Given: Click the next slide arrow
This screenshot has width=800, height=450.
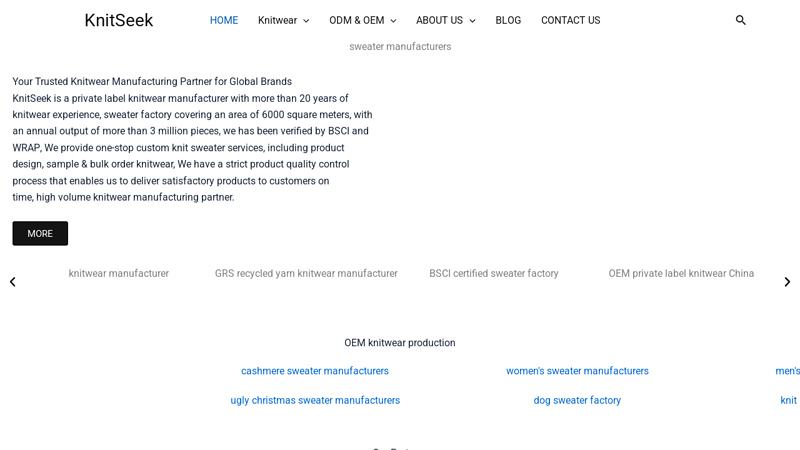Looking at the screenshot, I should pyautogui.click(x=787, y=282).
